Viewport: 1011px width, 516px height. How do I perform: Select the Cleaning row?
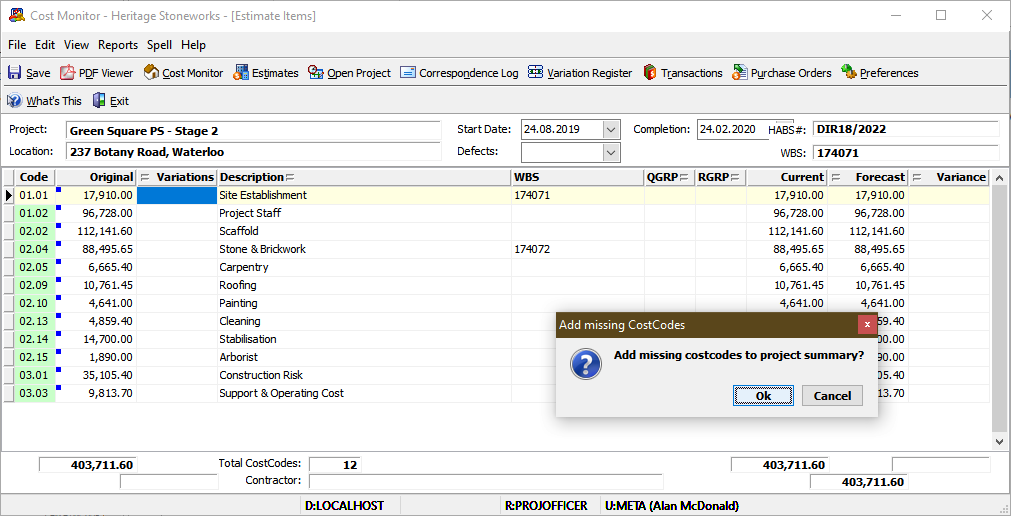pos(496,321)
